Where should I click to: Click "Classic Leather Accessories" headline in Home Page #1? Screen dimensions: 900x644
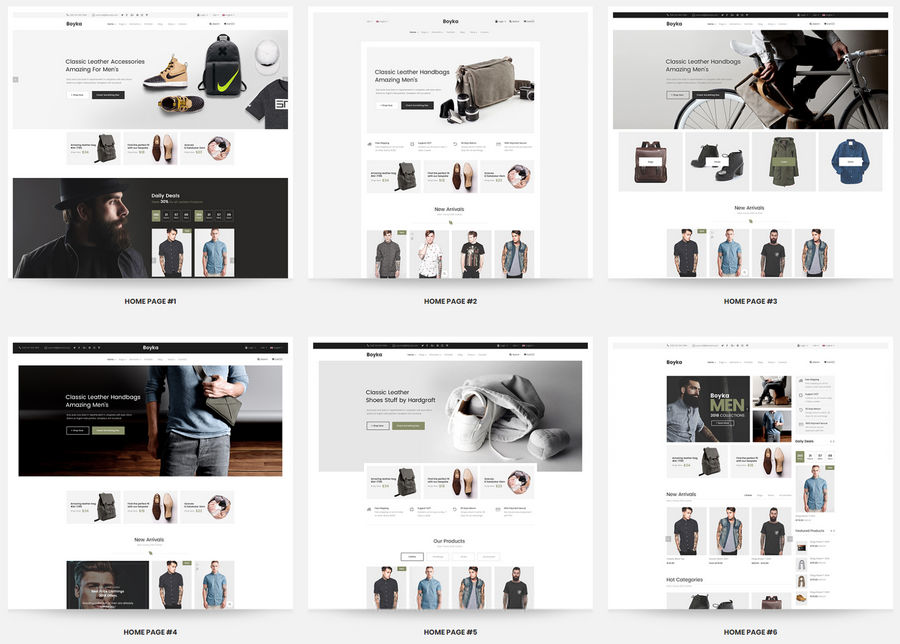point(105,61)
